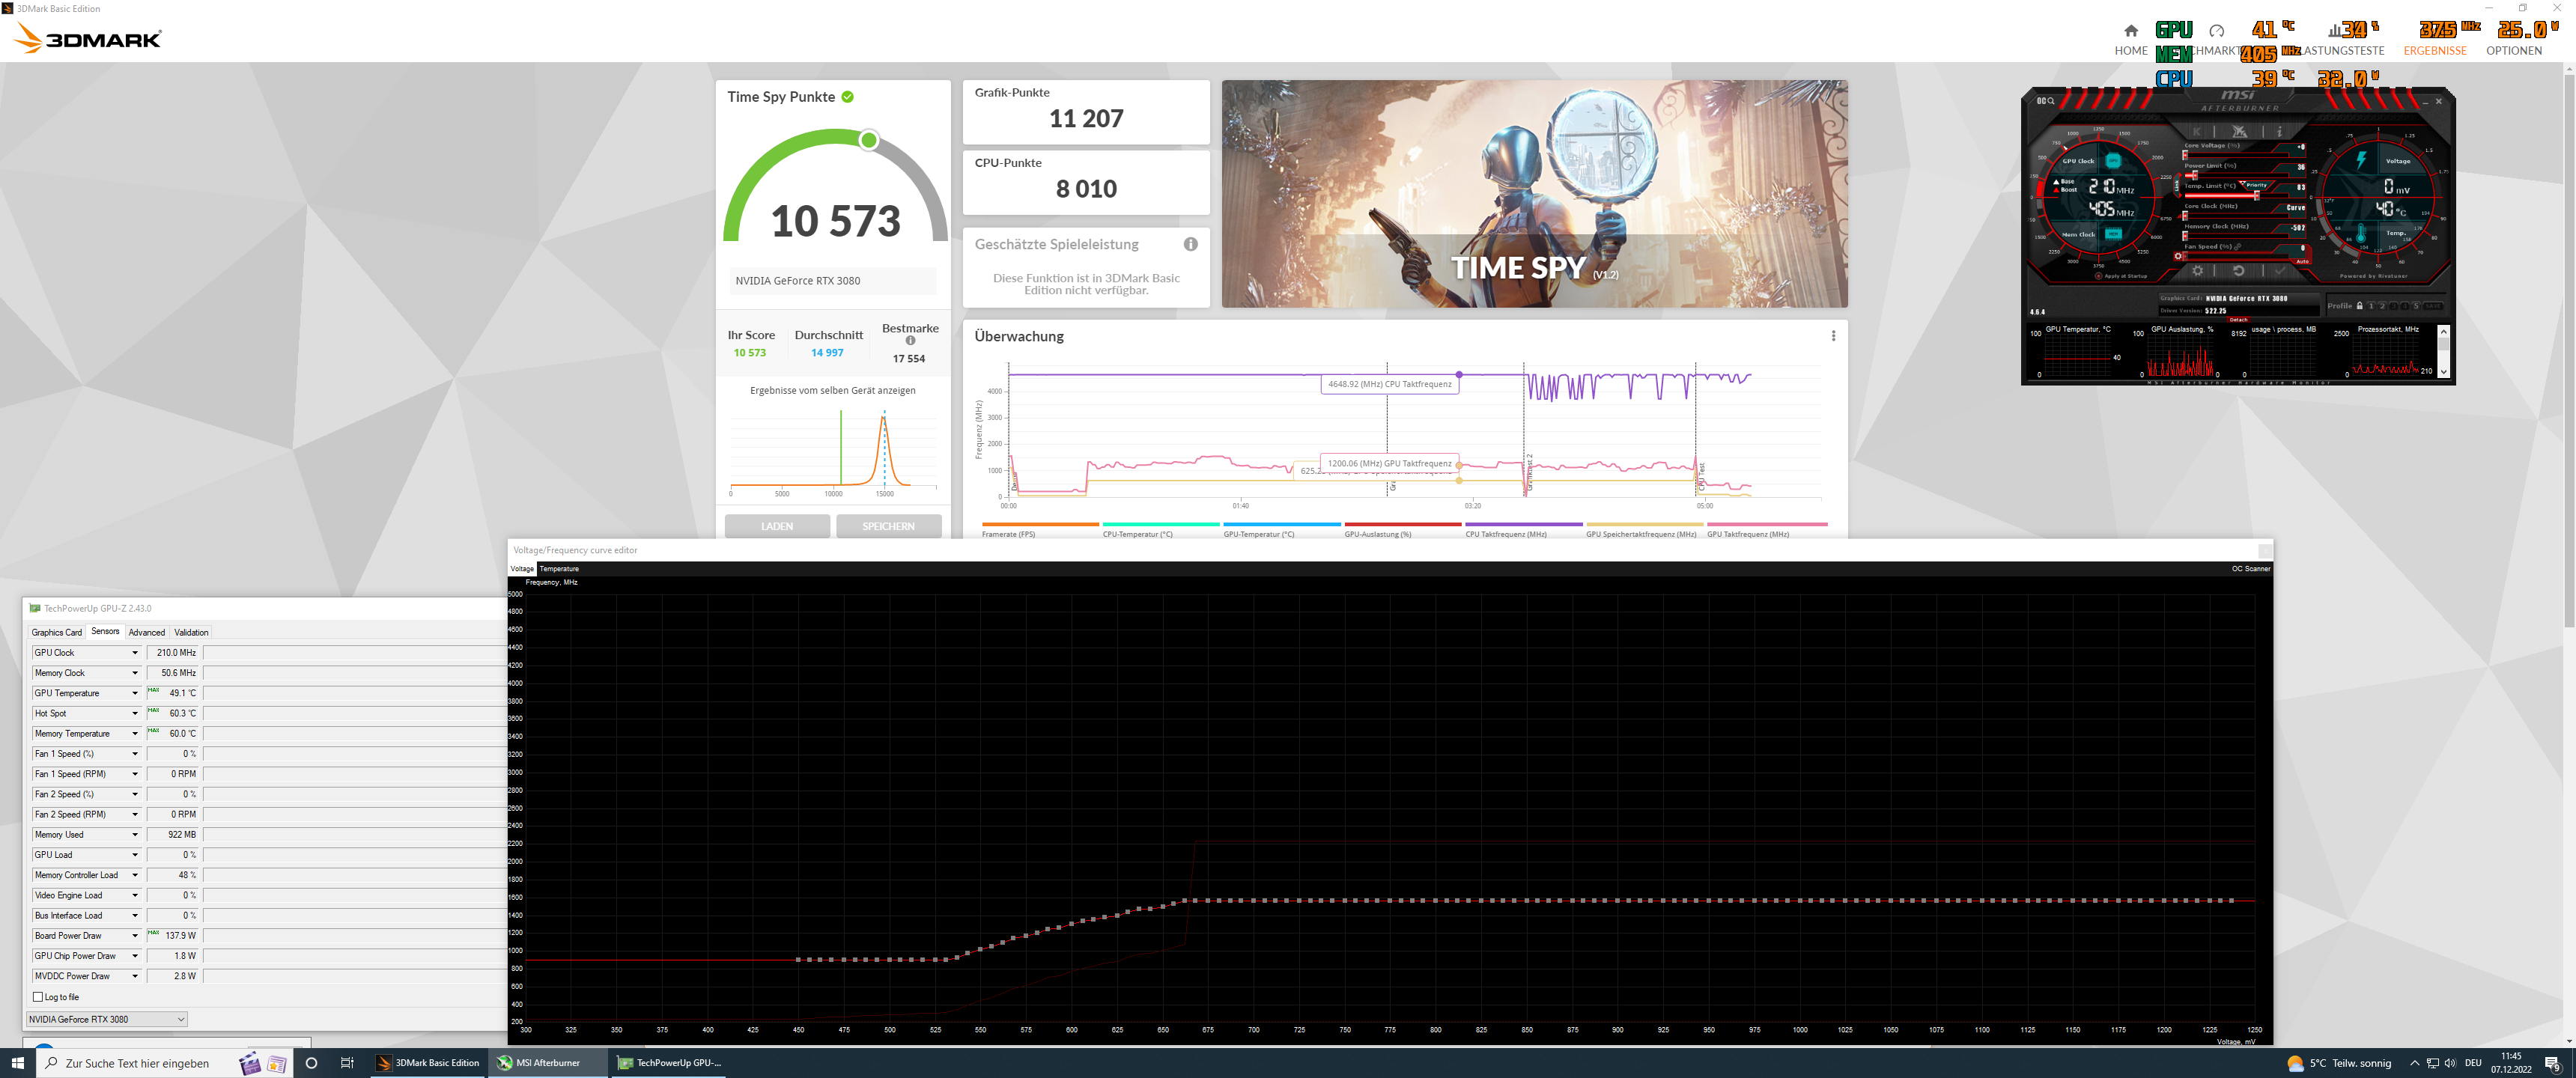The width and height of the screenshot is (2576, 1078).
Task: Open the GPU Clock sensor dropdown
Action: 135,653
